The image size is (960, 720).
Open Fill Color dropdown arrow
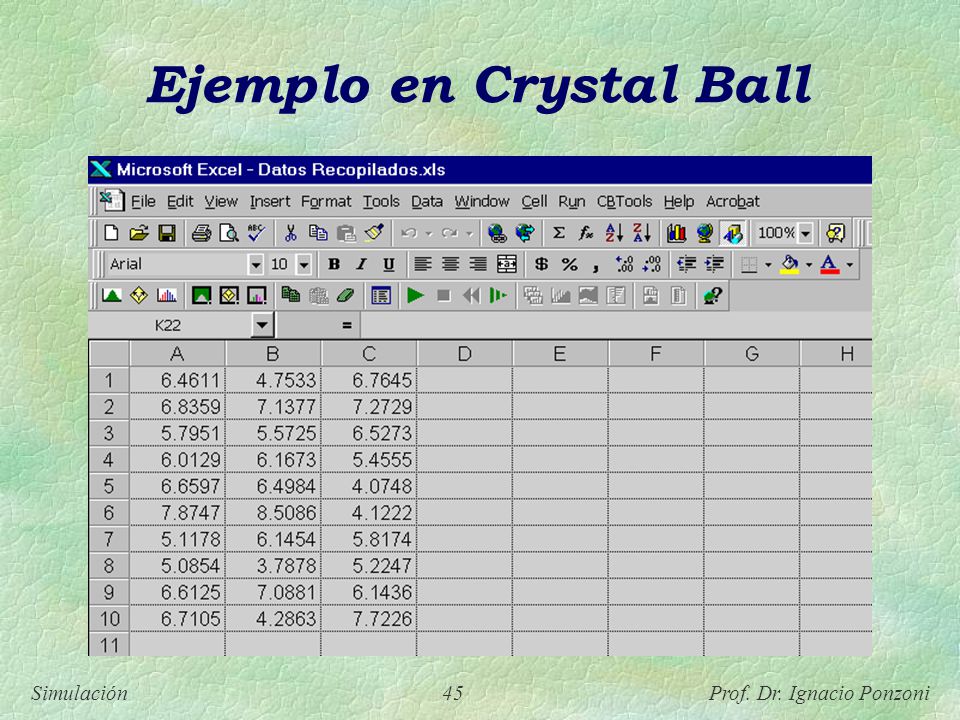pos(808,265)
